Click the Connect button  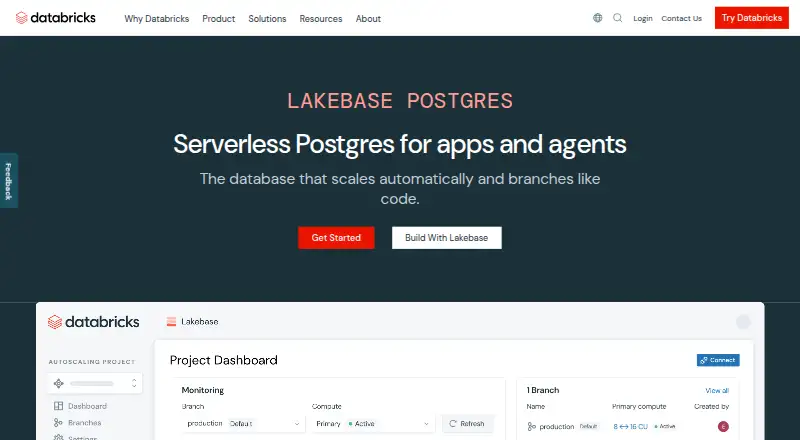[718, 360]
